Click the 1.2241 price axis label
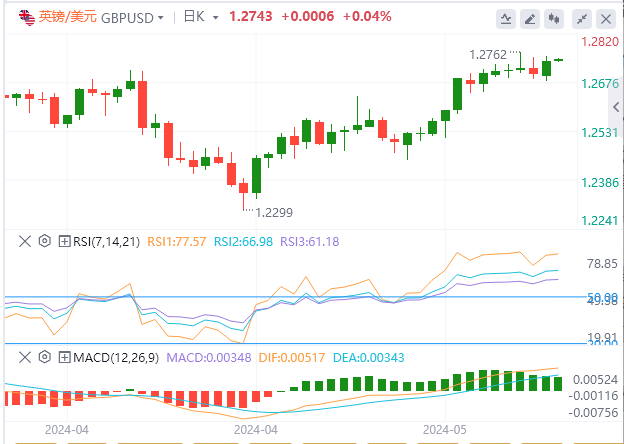624x444 pixels. pyautogui.click(x=600, y=220)
